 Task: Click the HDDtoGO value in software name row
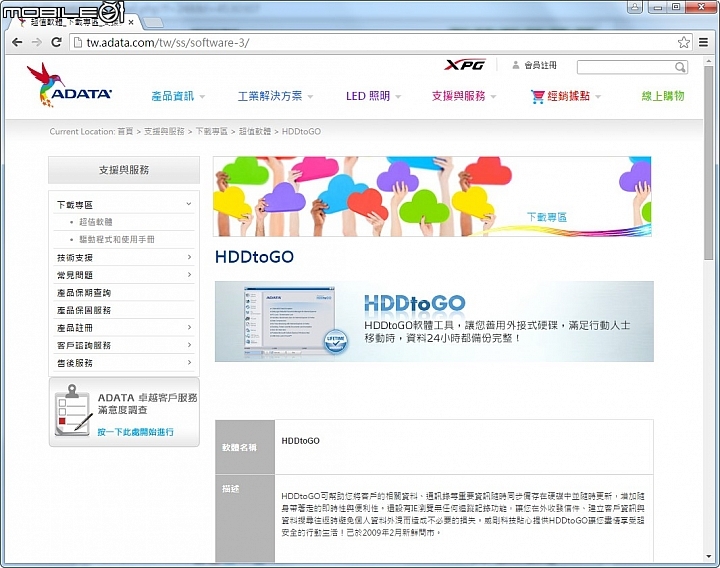coord(300,441)
